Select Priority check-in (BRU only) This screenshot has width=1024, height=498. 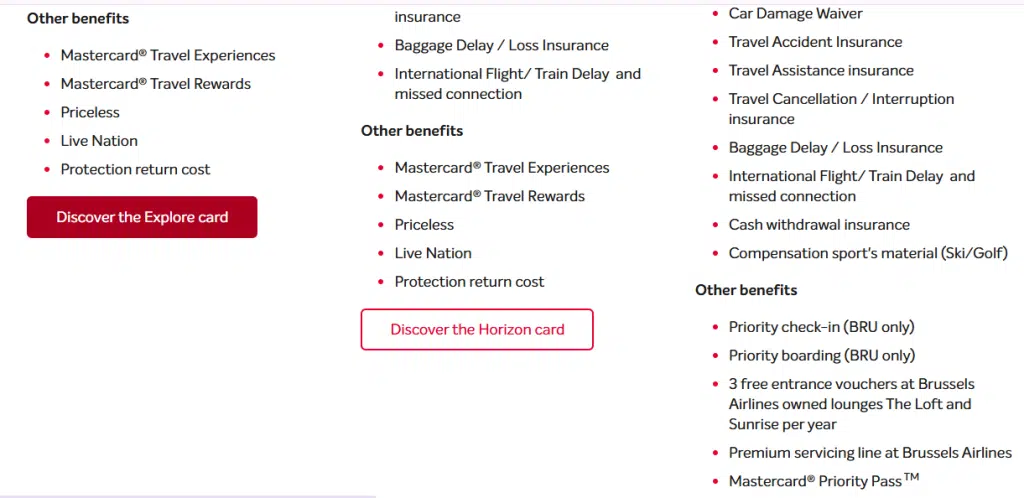tap(821, 327)
